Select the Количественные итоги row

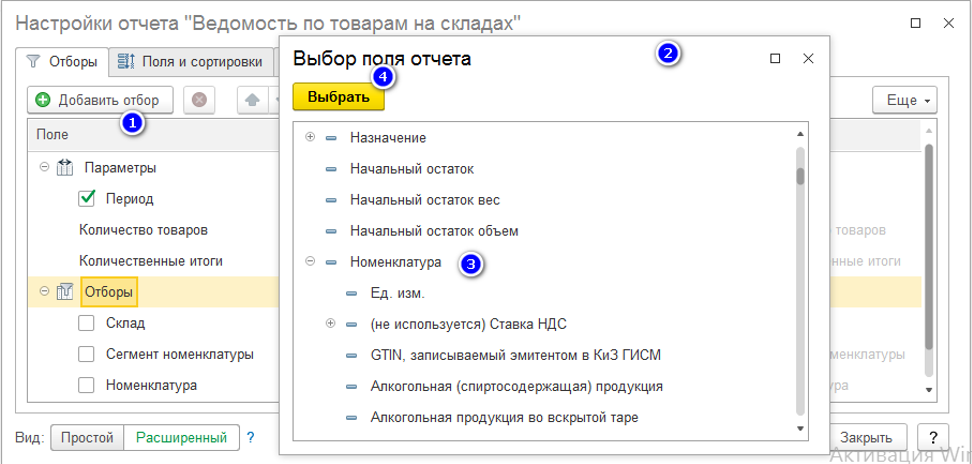pyautogui.click(x=151, y=261)
